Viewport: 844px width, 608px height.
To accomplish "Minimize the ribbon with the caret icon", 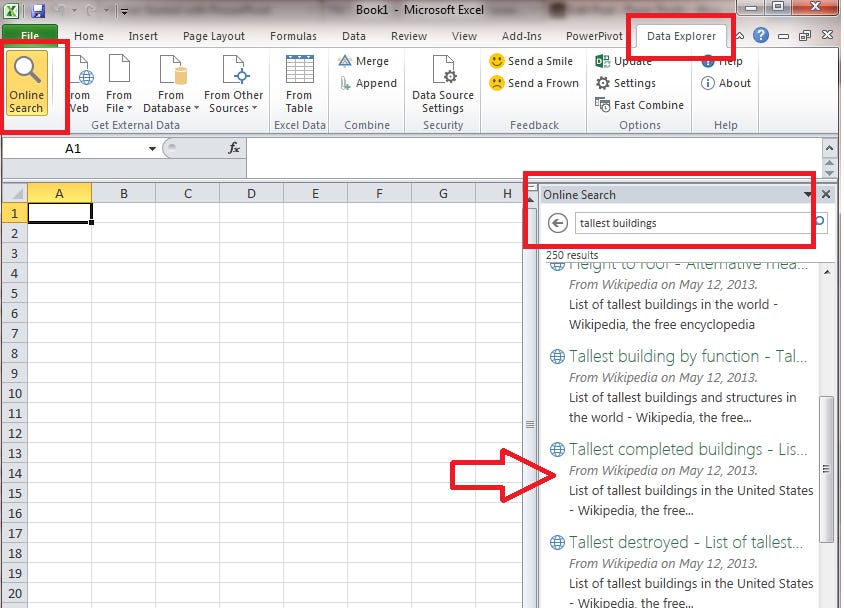I will 740,36.
